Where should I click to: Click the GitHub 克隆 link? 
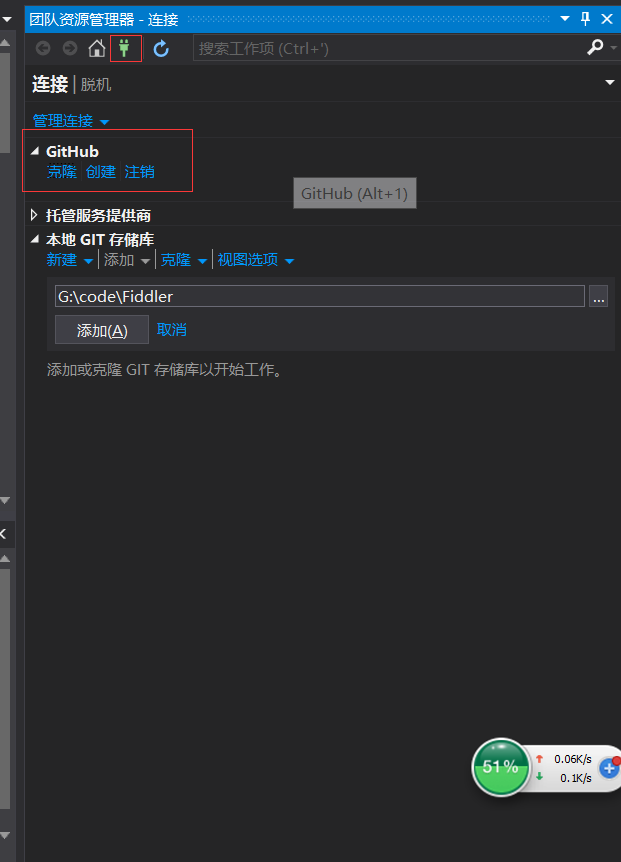click(x=62, y=172)
